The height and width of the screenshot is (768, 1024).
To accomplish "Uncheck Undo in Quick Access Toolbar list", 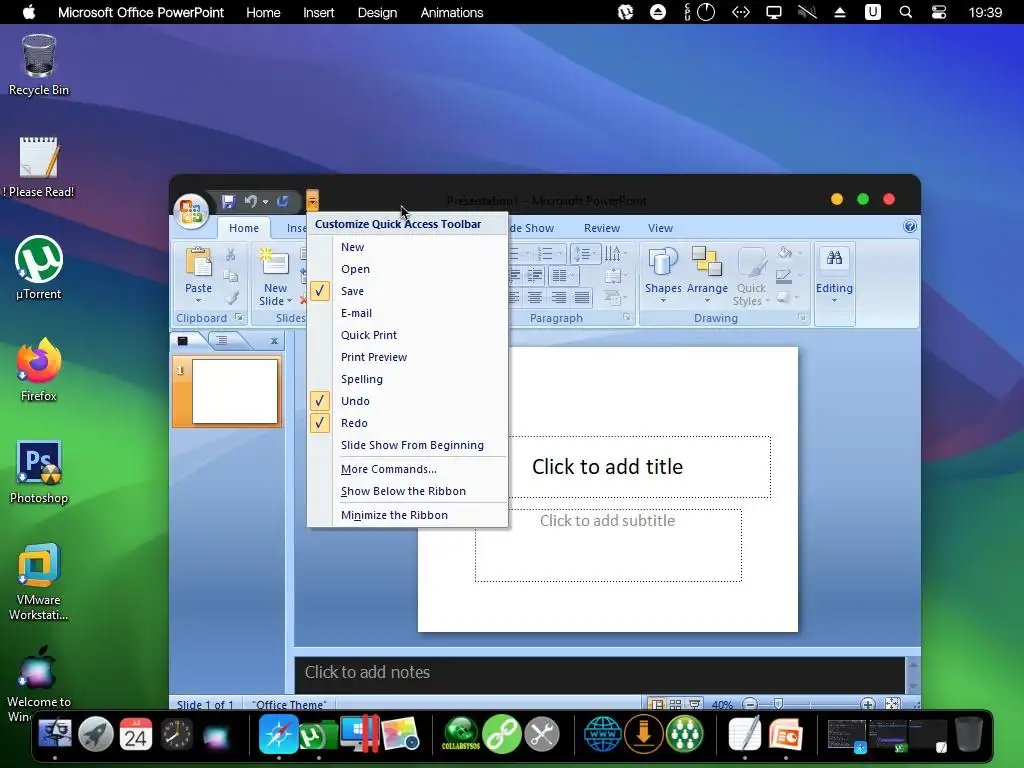I will [407, 401].
